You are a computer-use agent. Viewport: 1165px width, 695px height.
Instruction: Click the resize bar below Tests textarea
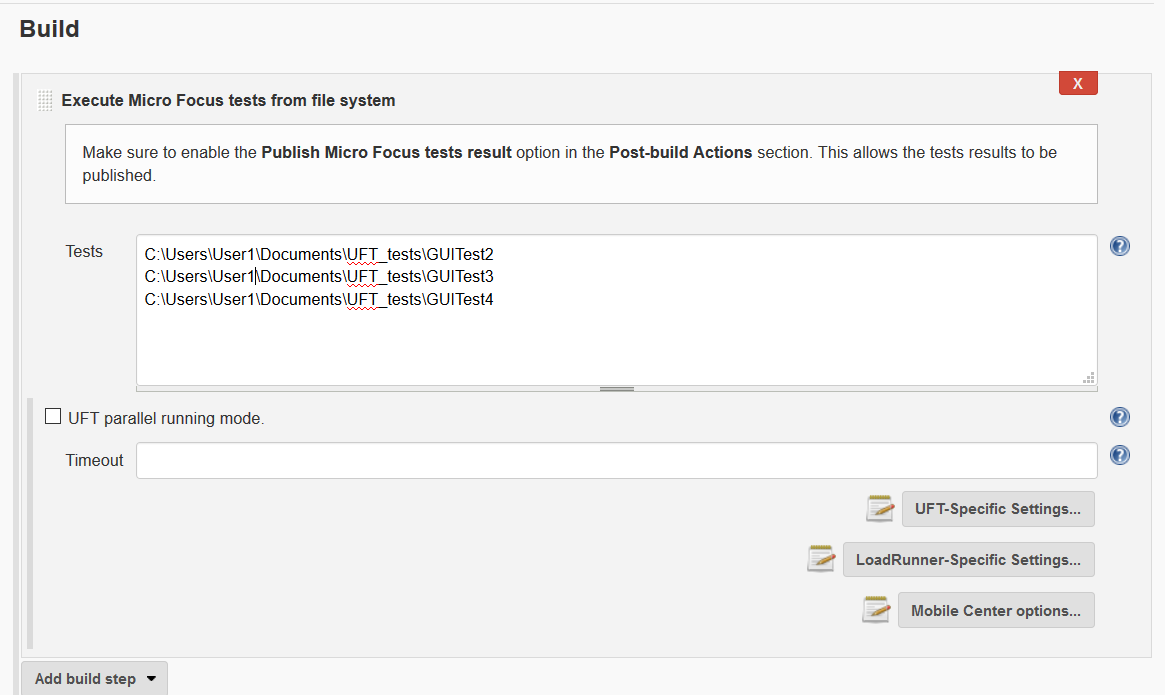pos(617,389)
